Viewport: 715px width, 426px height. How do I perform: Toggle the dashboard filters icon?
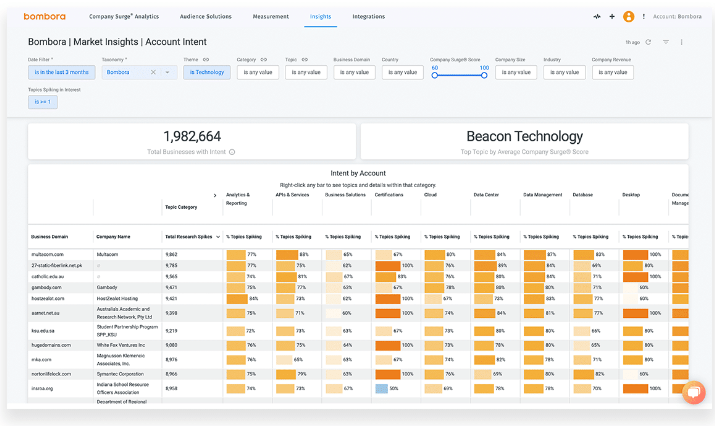[666, 42]
